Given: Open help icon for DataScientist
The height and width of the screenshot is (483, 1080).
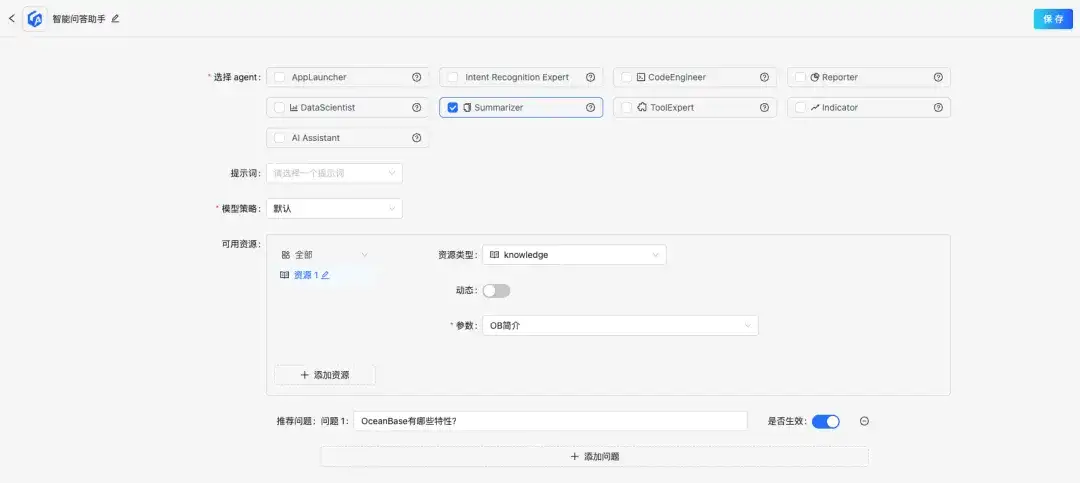Looking at the screenshot, I should (x=416, y=107).
